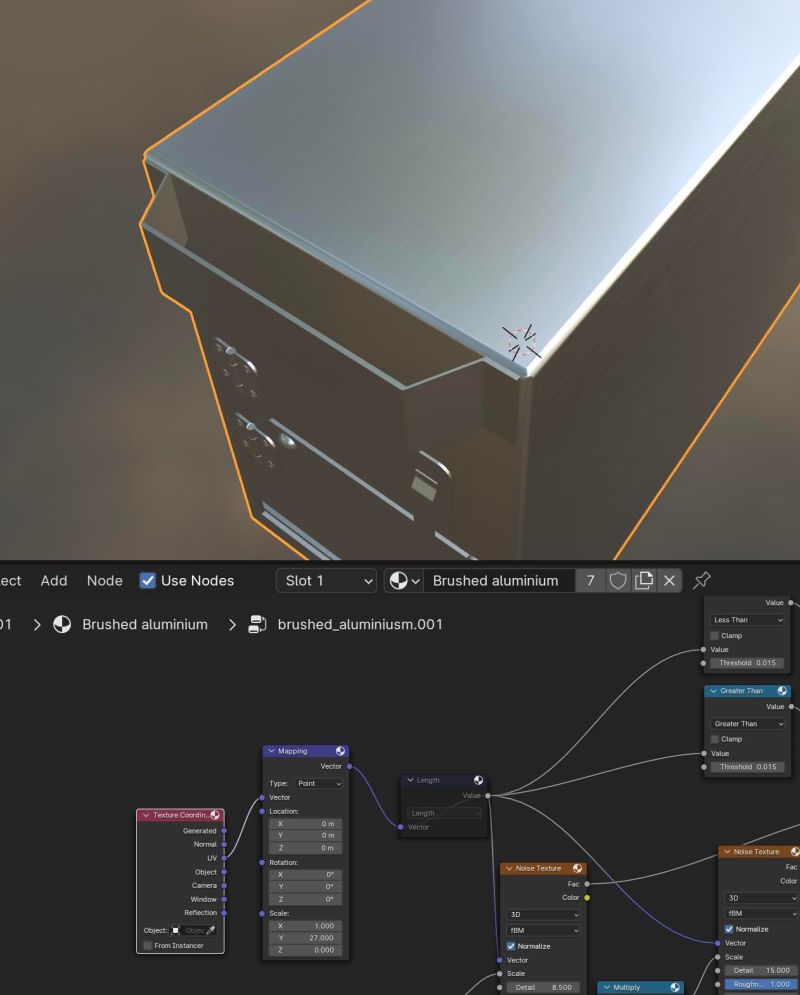Screen dimensions: 800x995
Task: Open the material browse icon next to Slot 1
Action: [x=397, y=581]
